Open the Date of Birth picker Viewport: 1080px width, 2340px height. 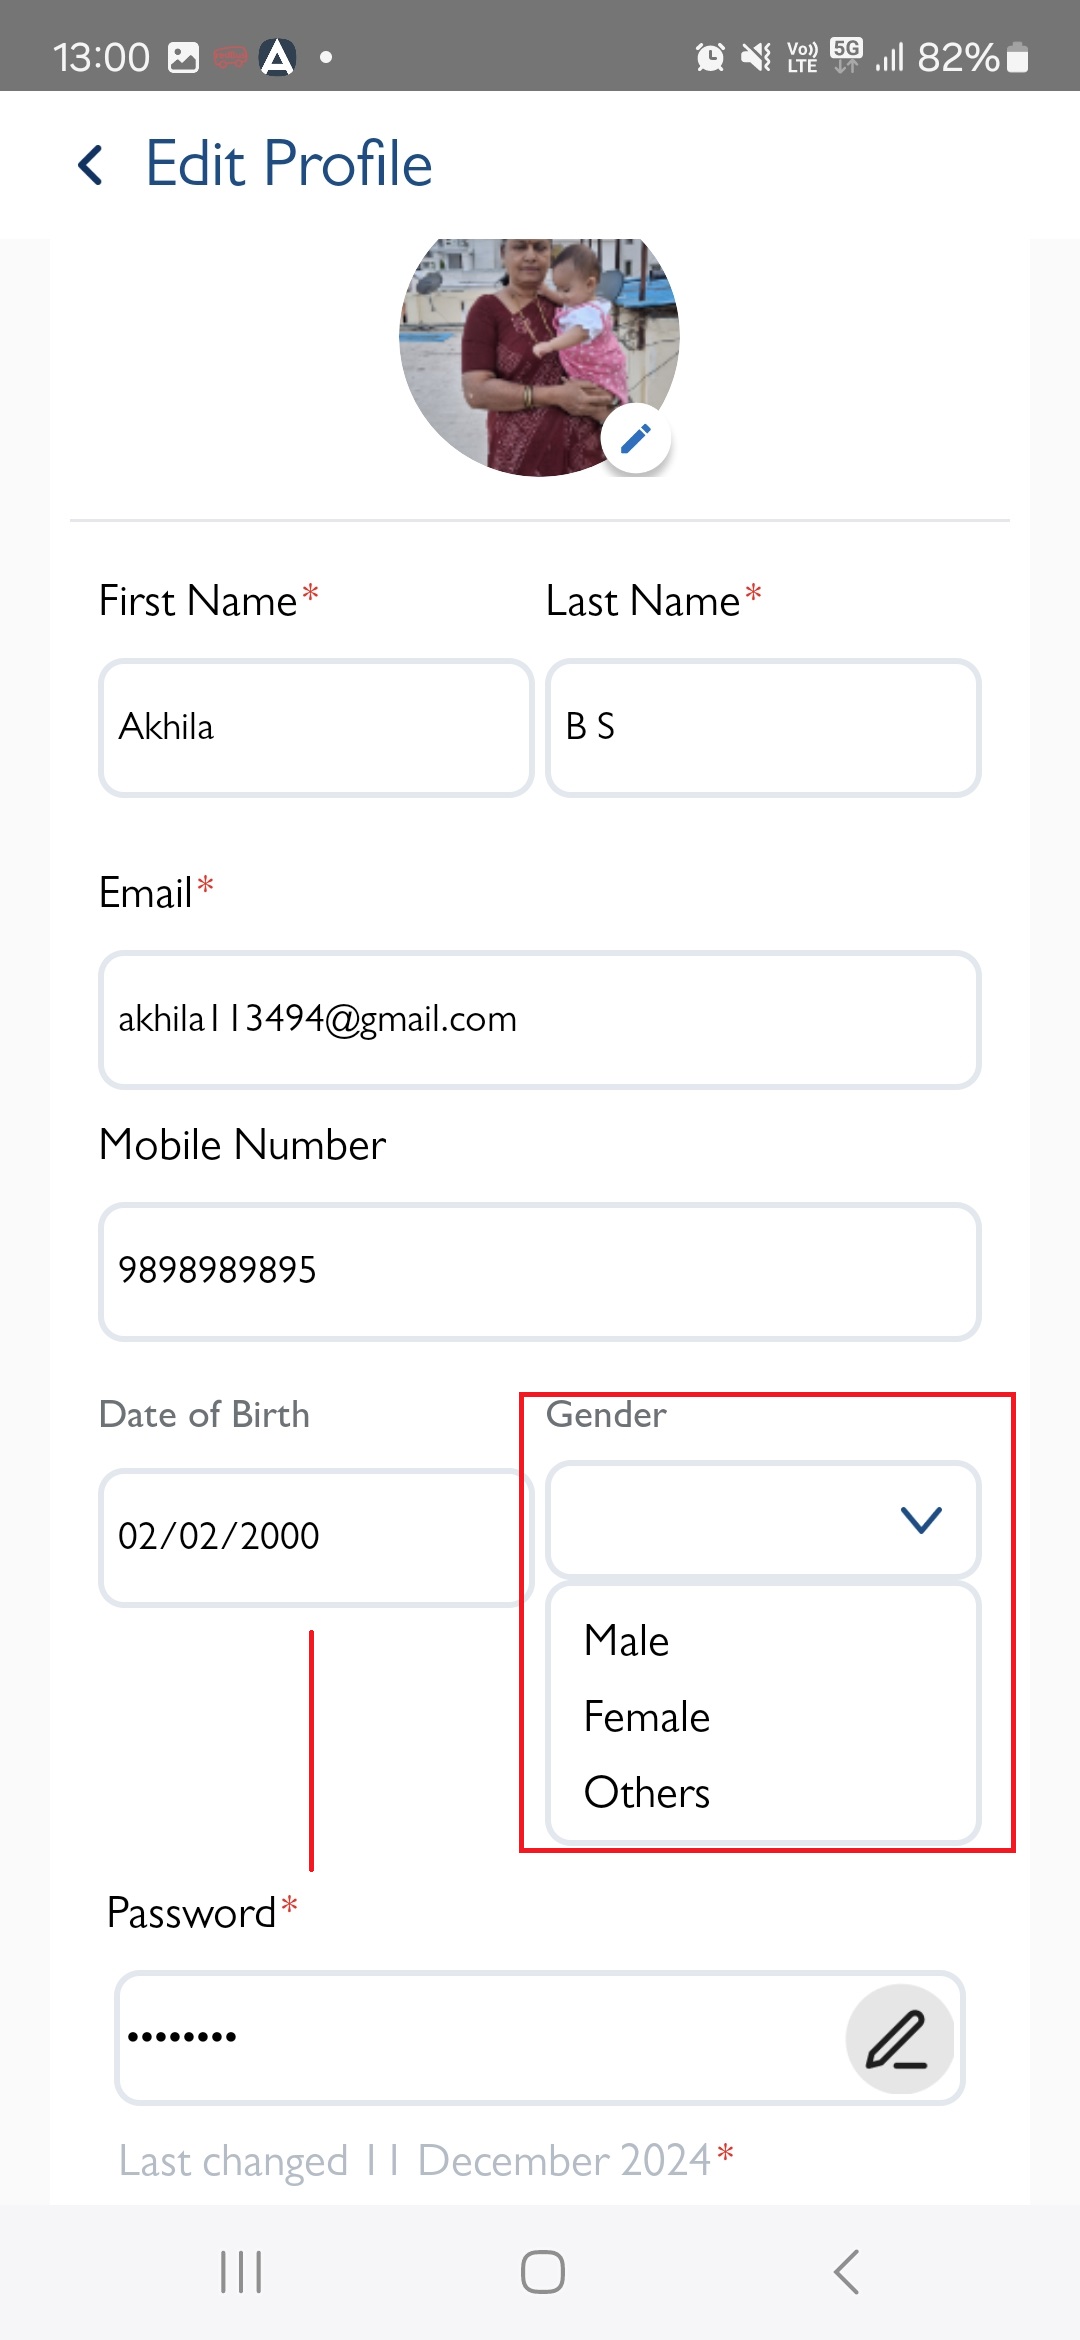point(316,1537)
